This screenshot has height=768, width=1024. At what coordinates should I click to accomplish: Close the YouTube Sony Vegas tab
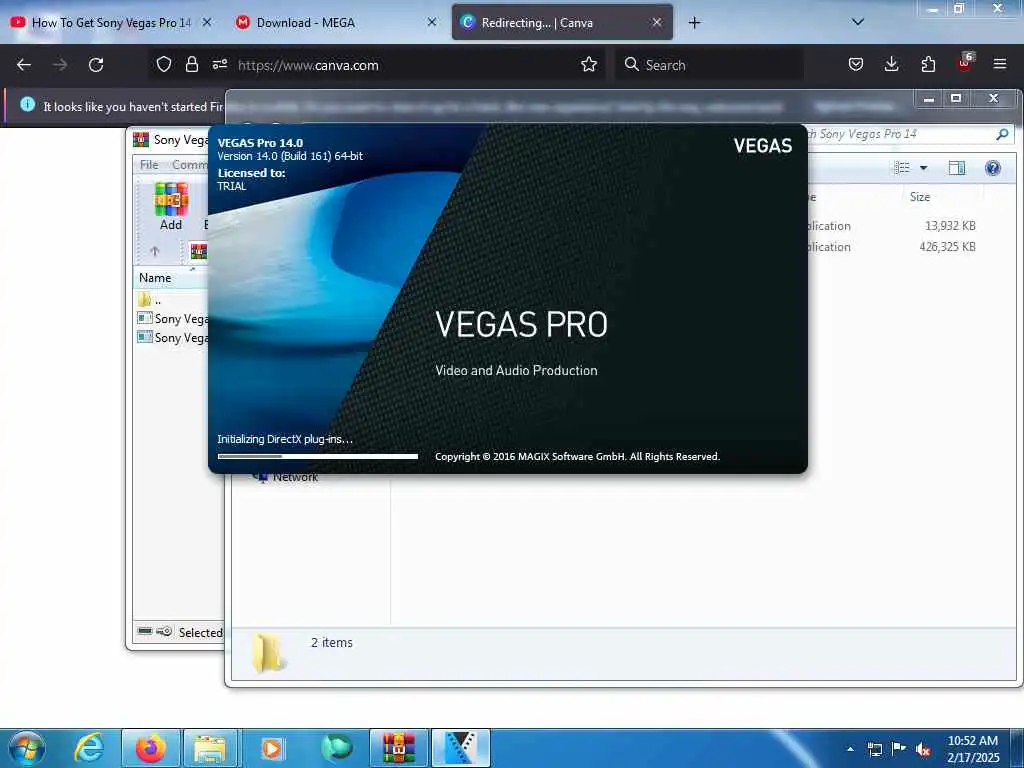207,22
